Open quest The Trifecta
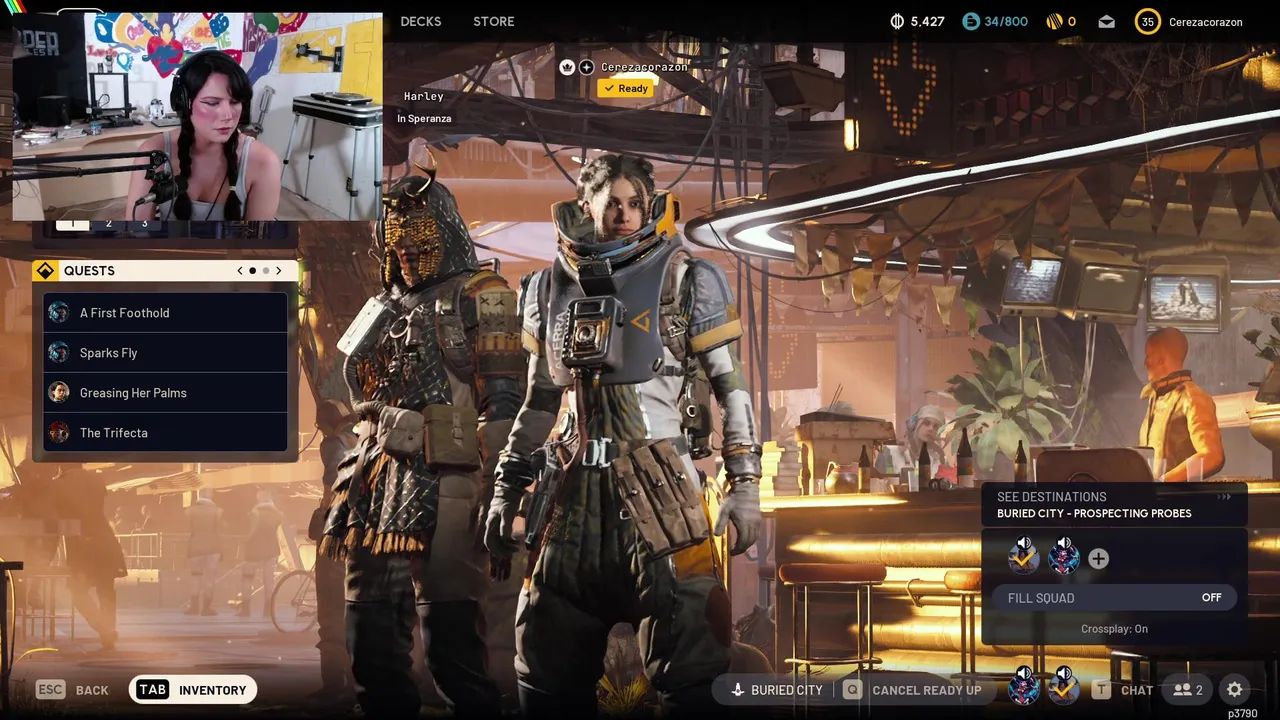 click(x=165, y=432)
